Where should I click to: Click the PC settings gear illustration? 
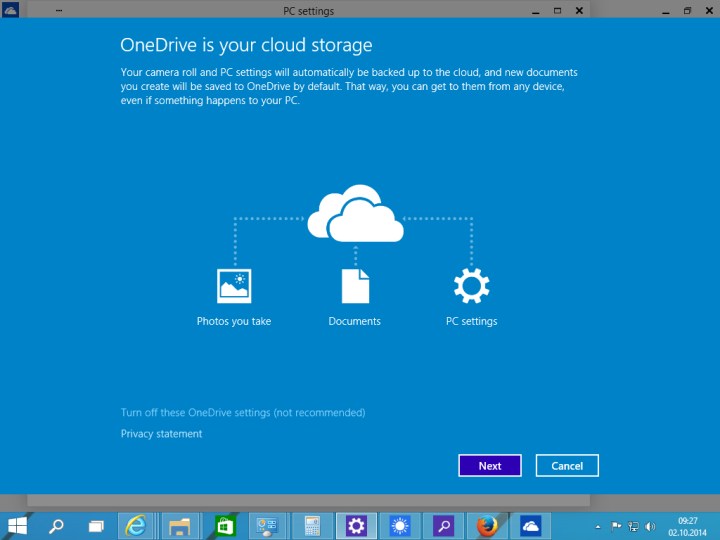(x=472, y=286)
